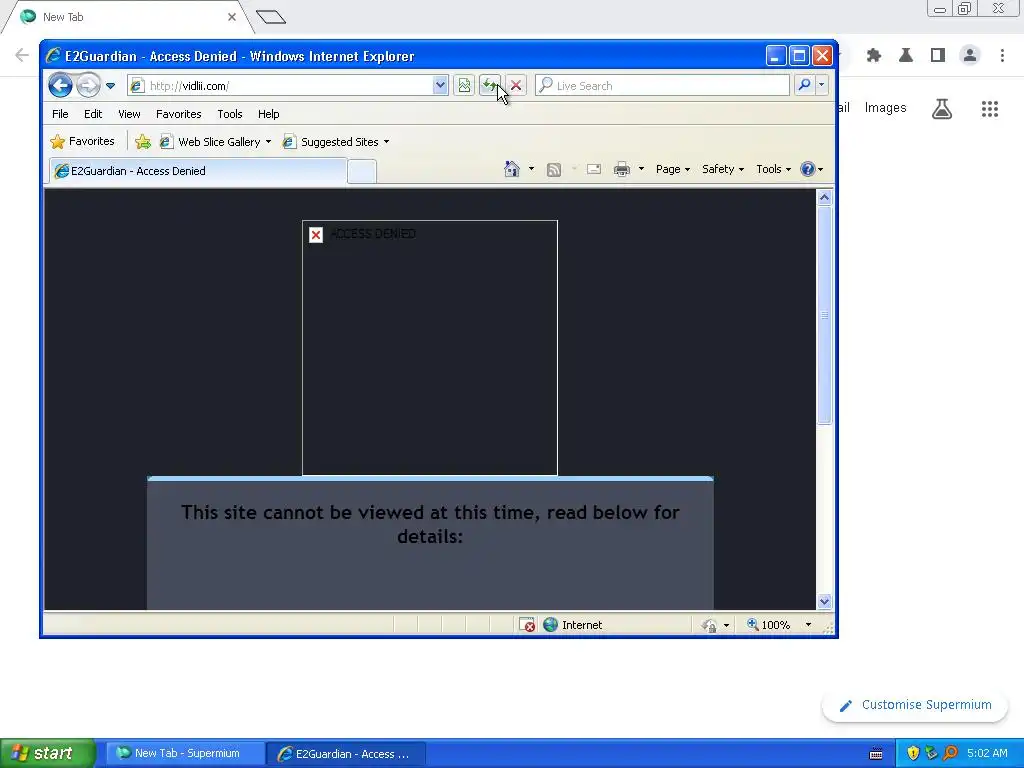Open the Web Slice Gallery link
The image size is (1024, 768).
[216, 142]
